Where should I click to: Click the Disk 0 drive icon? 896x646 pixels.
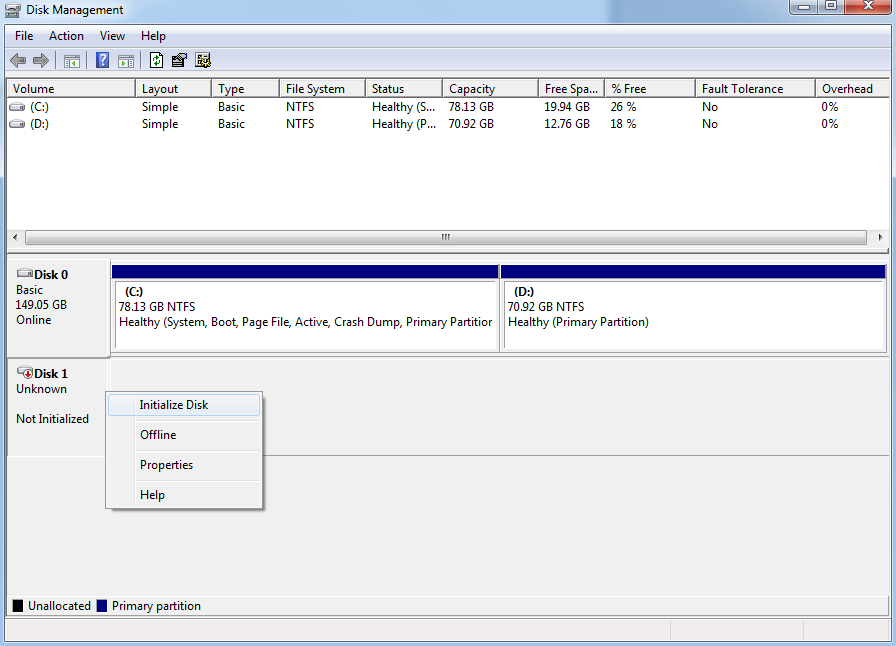(25, 273)
